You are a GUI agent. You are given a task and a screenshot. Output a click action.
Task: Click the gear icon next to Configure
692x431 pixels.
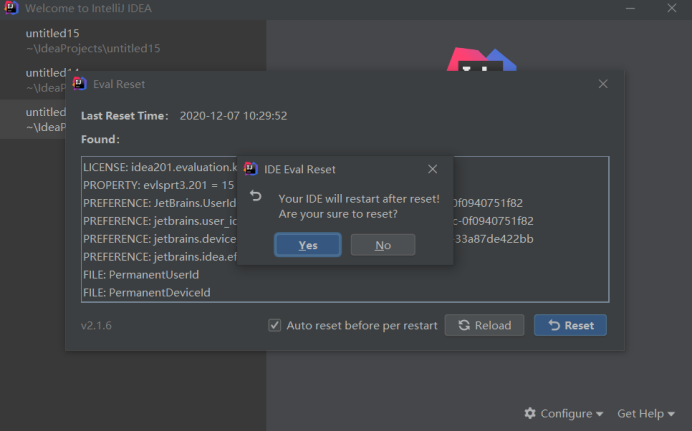point(530,413)
